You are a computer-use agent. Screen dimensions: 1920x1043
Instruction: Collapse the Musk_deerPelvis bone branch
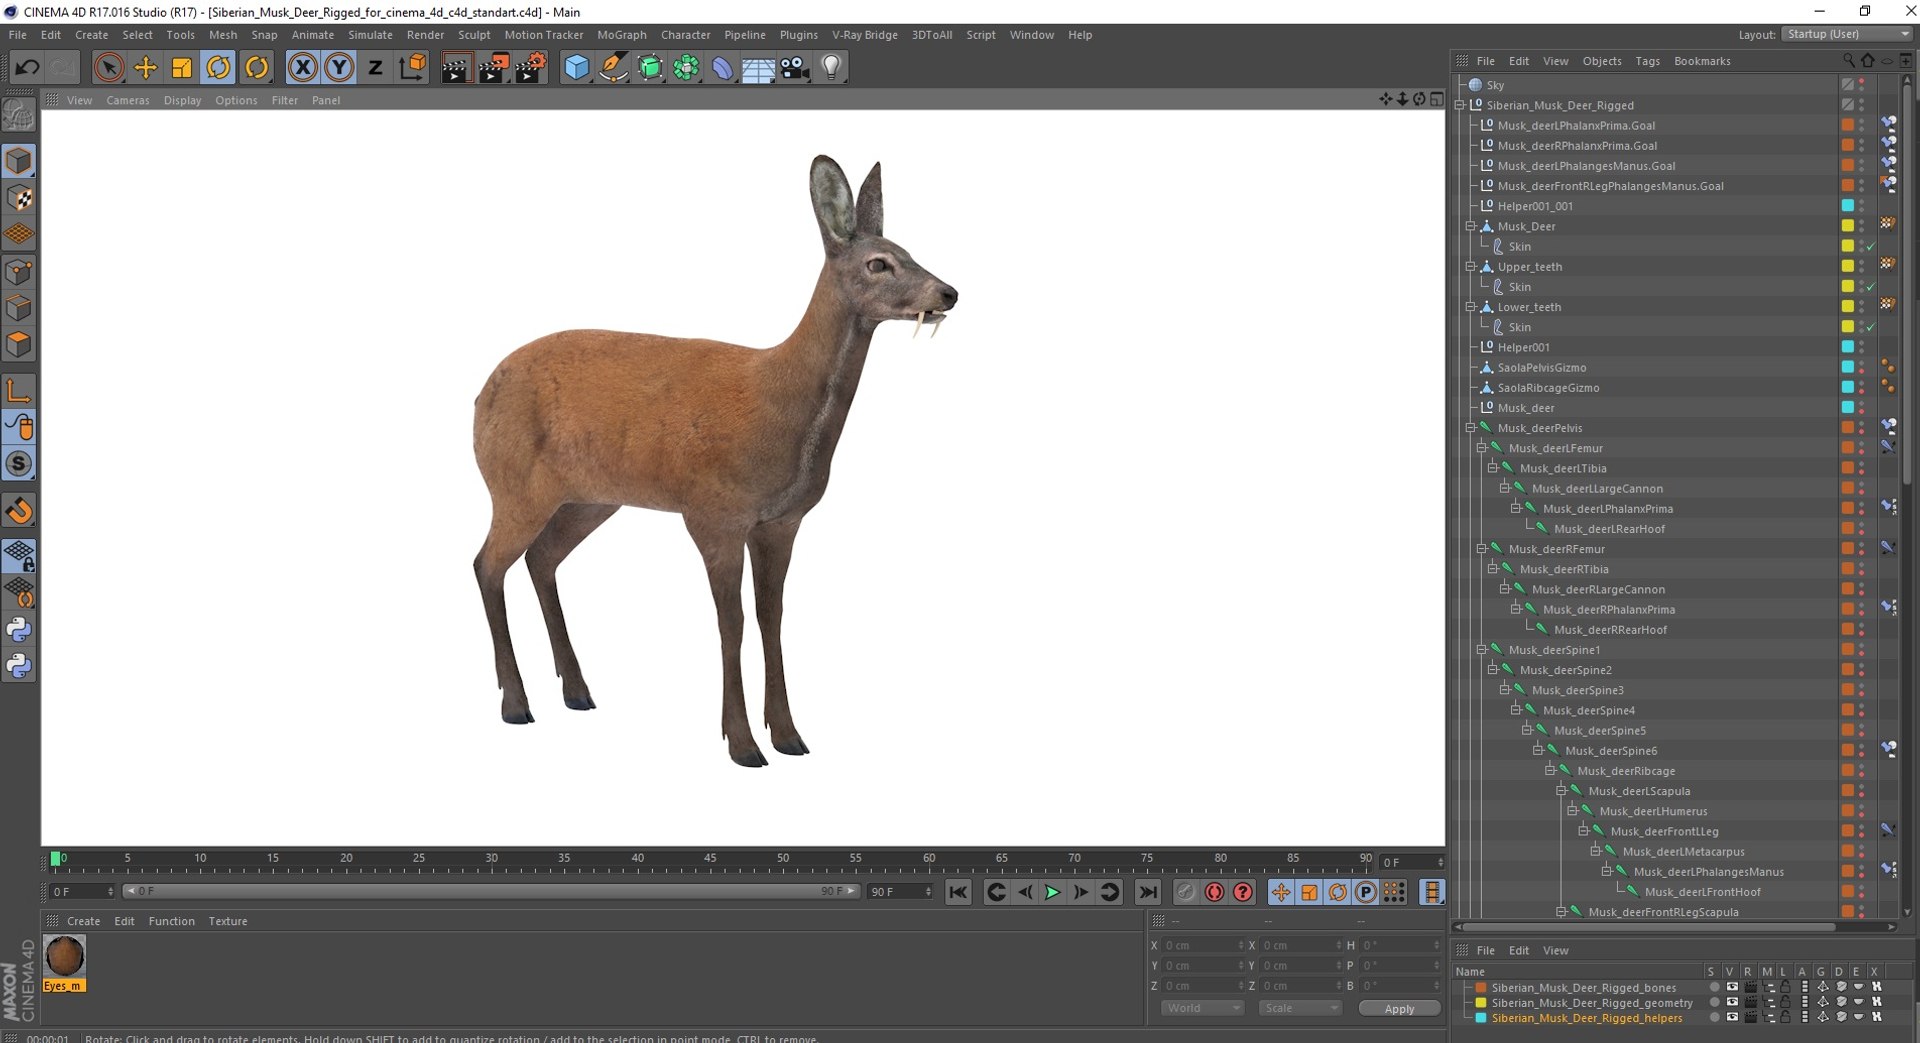pyautogui.click(x=1471, y=428)
